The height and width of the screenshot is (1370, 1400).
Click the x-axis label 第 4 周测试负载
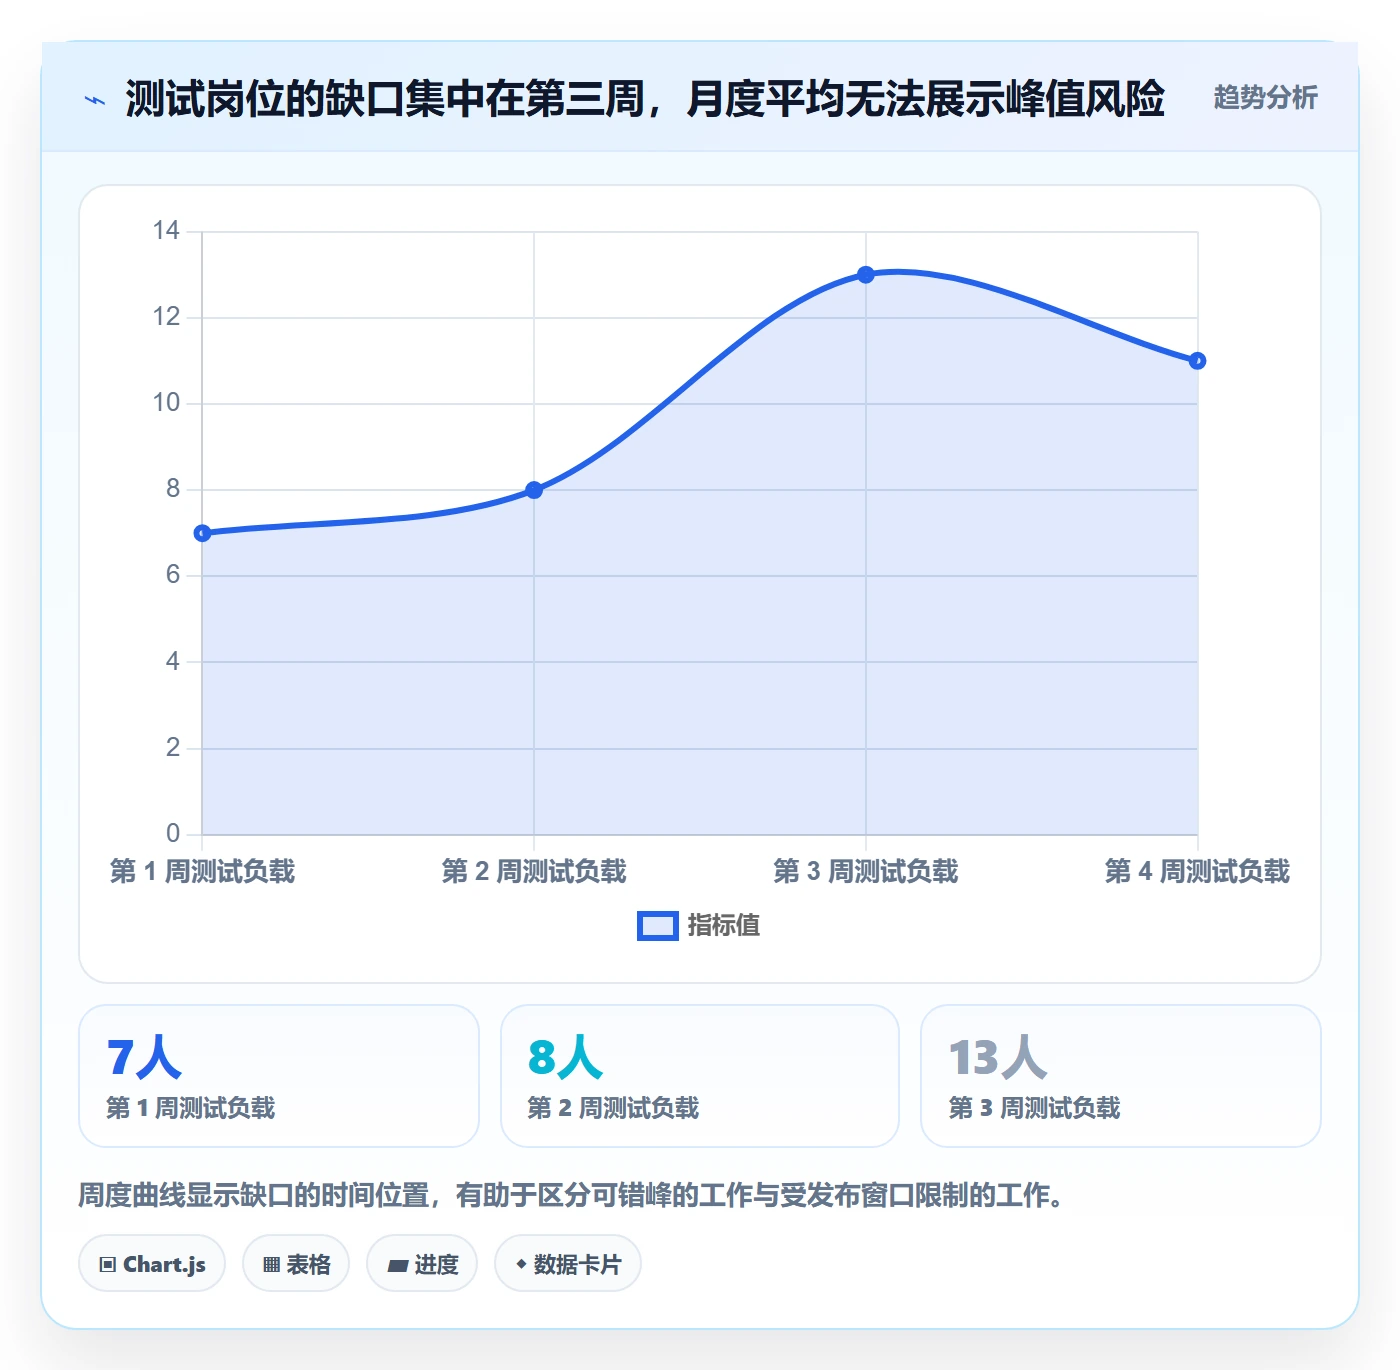[1198, 872]
